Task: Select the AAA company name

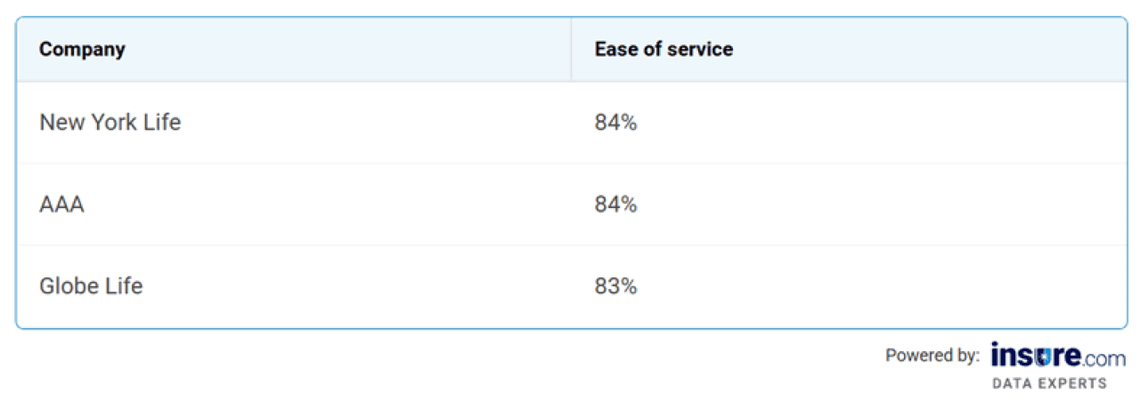Action: tap(62, 205)
